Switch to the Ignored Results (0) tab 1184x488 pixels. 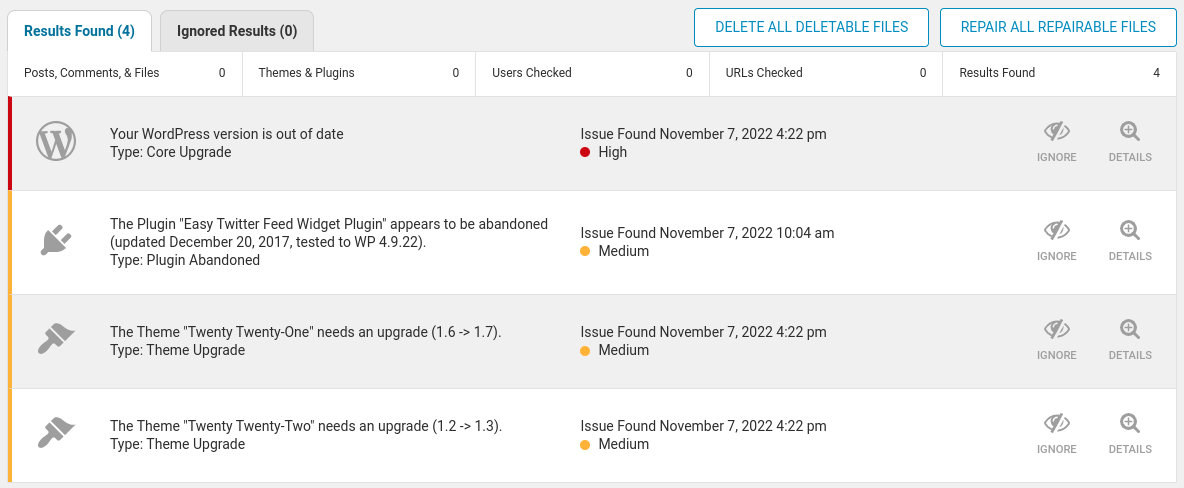[x=237, y=31]
